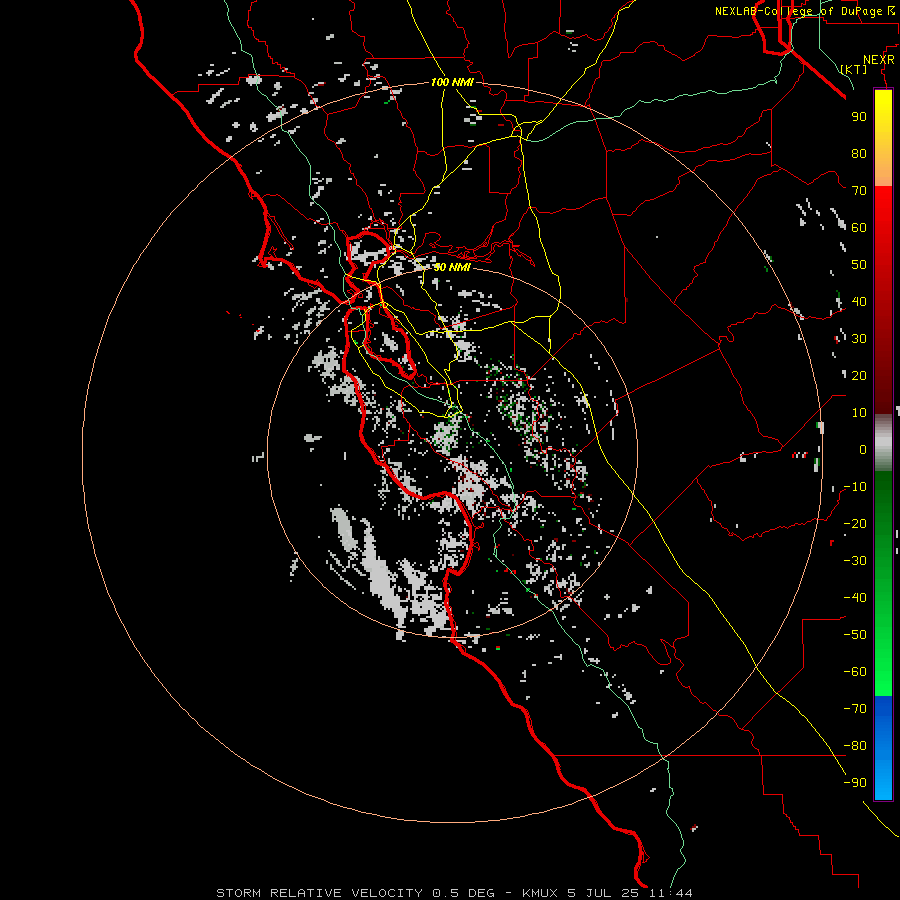The image size is (900, 900).
Task: Click the positive 40 scale label
Action: pyautogui.click(x=859, y=301)
